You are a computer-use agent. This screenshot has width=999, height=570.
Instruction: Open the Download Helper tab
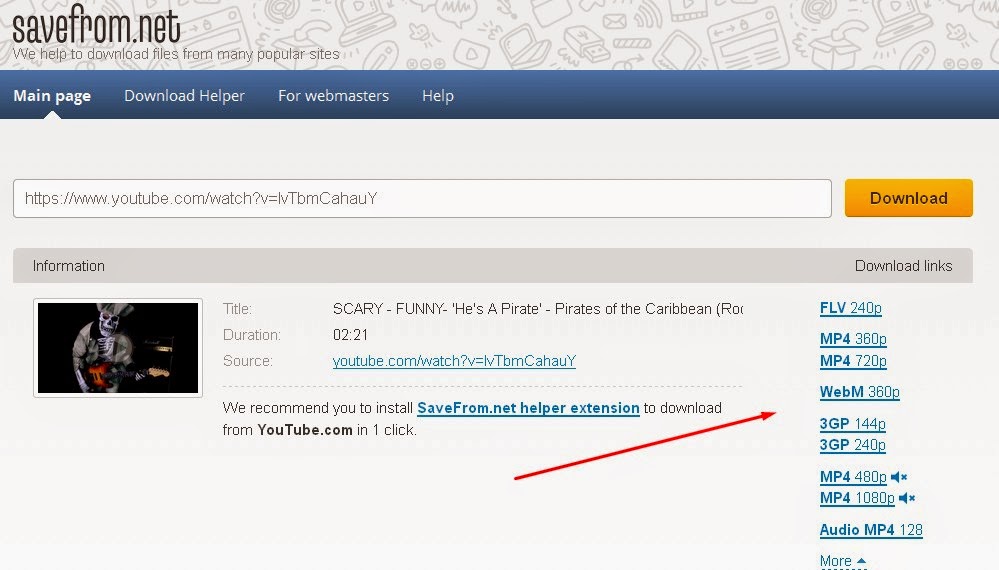pos(184,96)
